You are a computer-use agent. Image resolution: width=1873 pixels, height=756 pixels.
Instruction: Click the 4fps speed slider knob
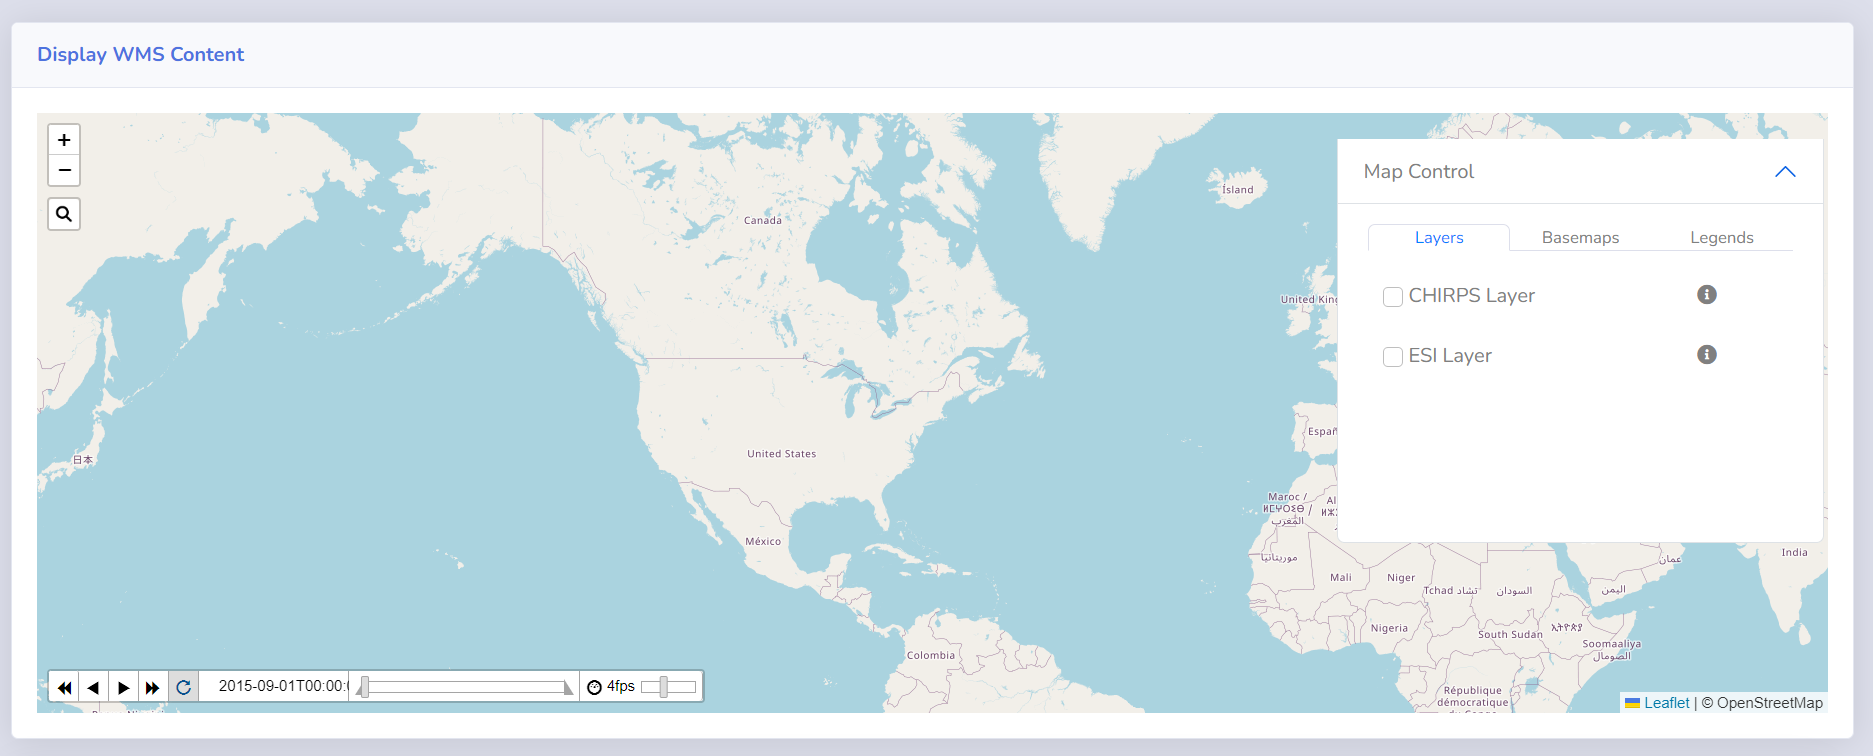pos(663,687)
